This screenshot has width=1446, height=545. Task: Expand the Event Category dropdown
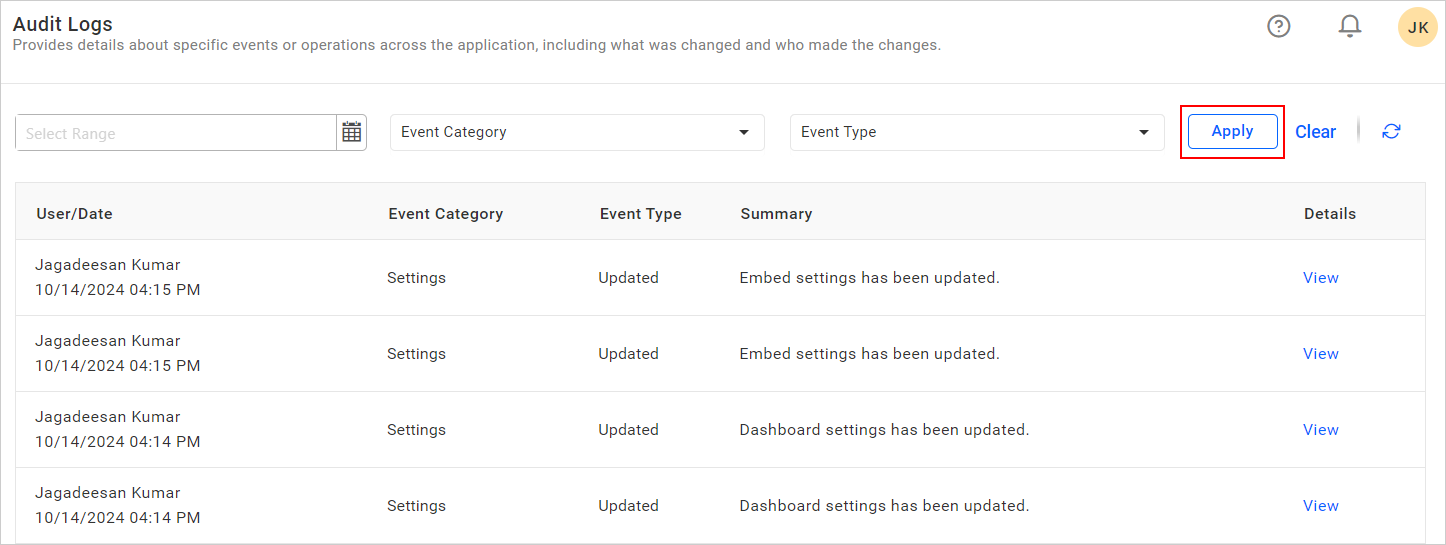click(577, 132)
